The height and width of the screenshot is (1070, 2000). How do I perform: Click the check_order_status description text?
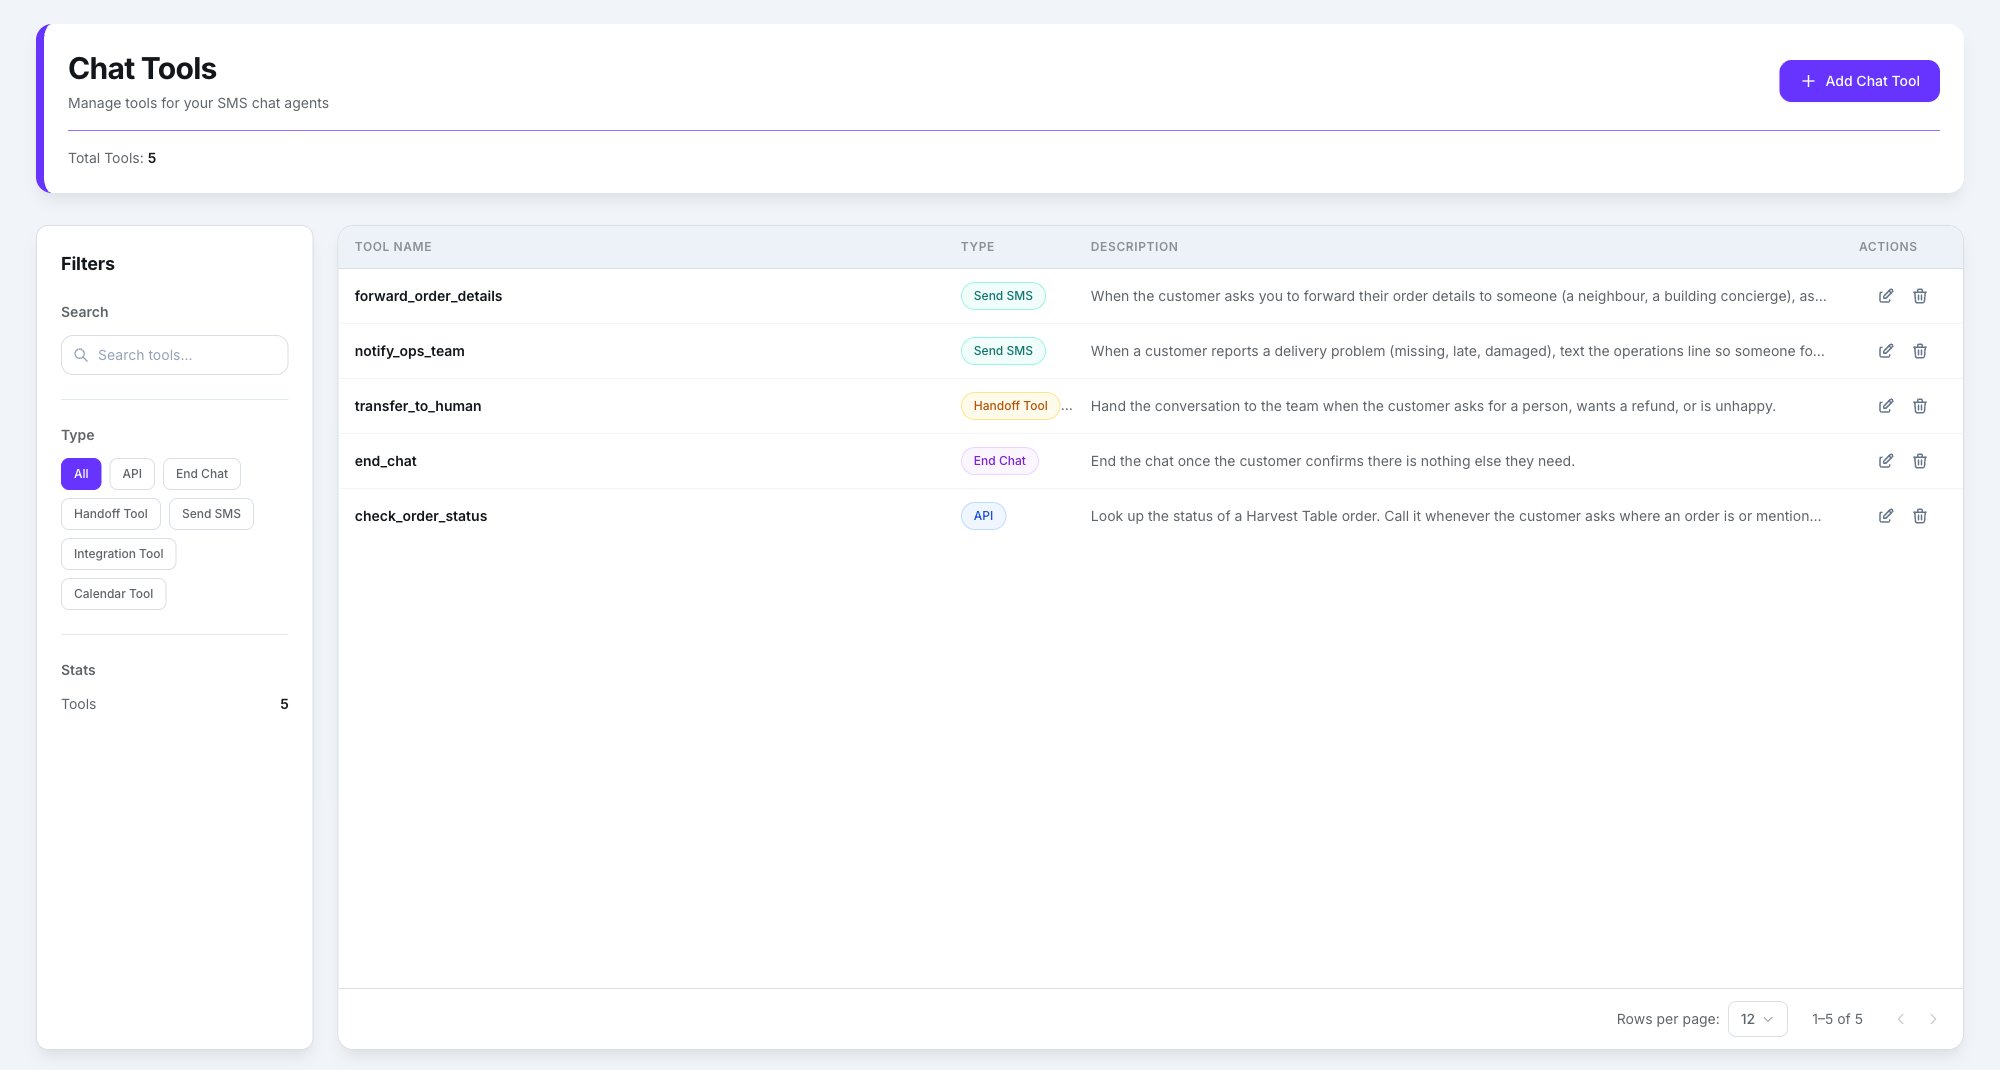tap(1456, 516)
